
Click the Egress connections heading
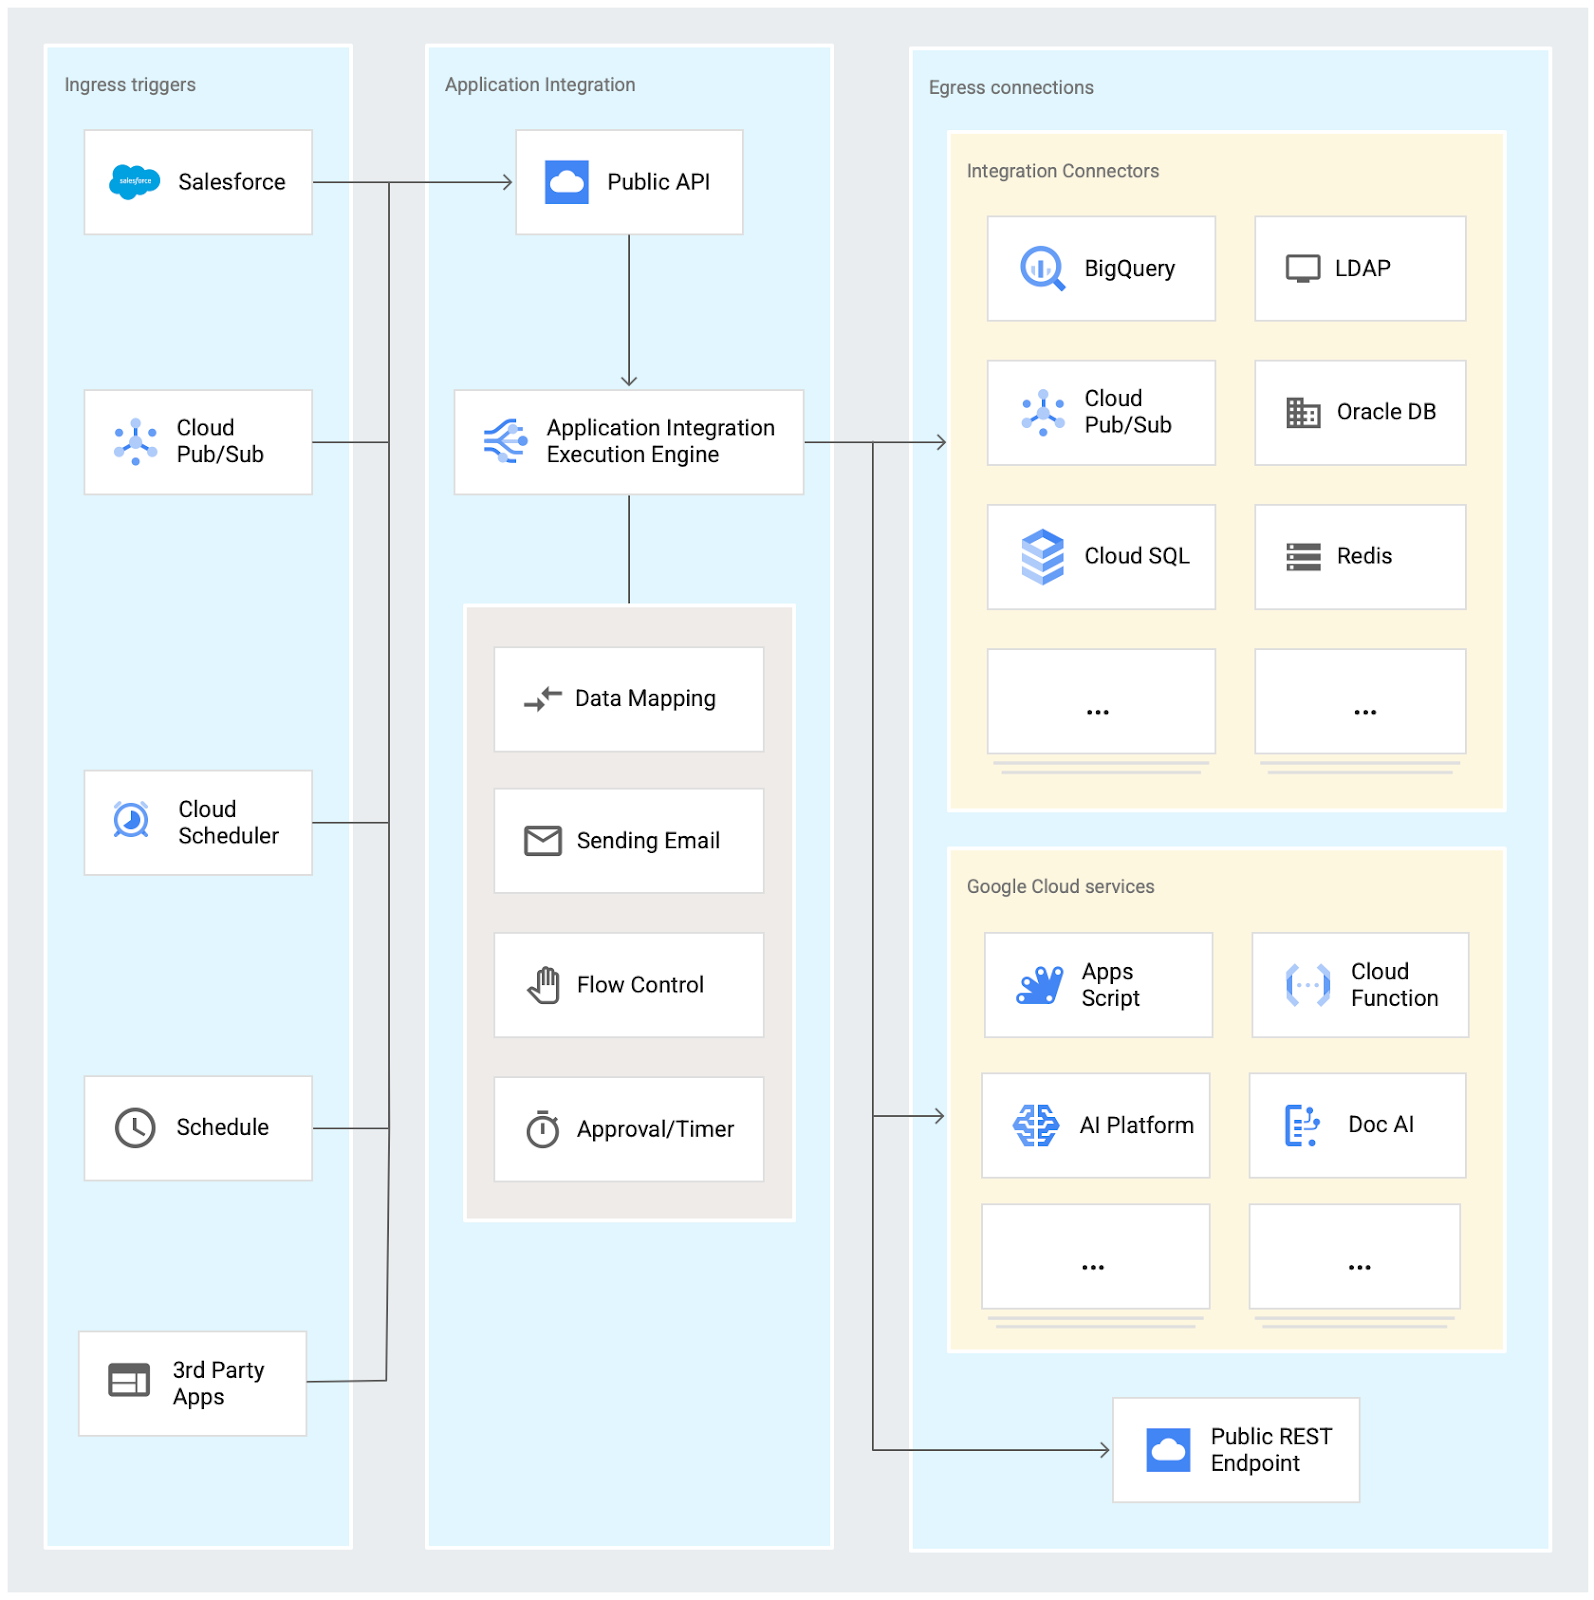point(1011,88)
